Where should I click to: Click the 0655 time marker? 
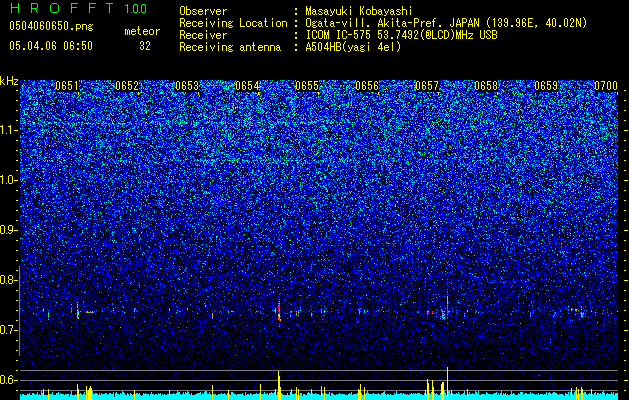click(307, 86)
